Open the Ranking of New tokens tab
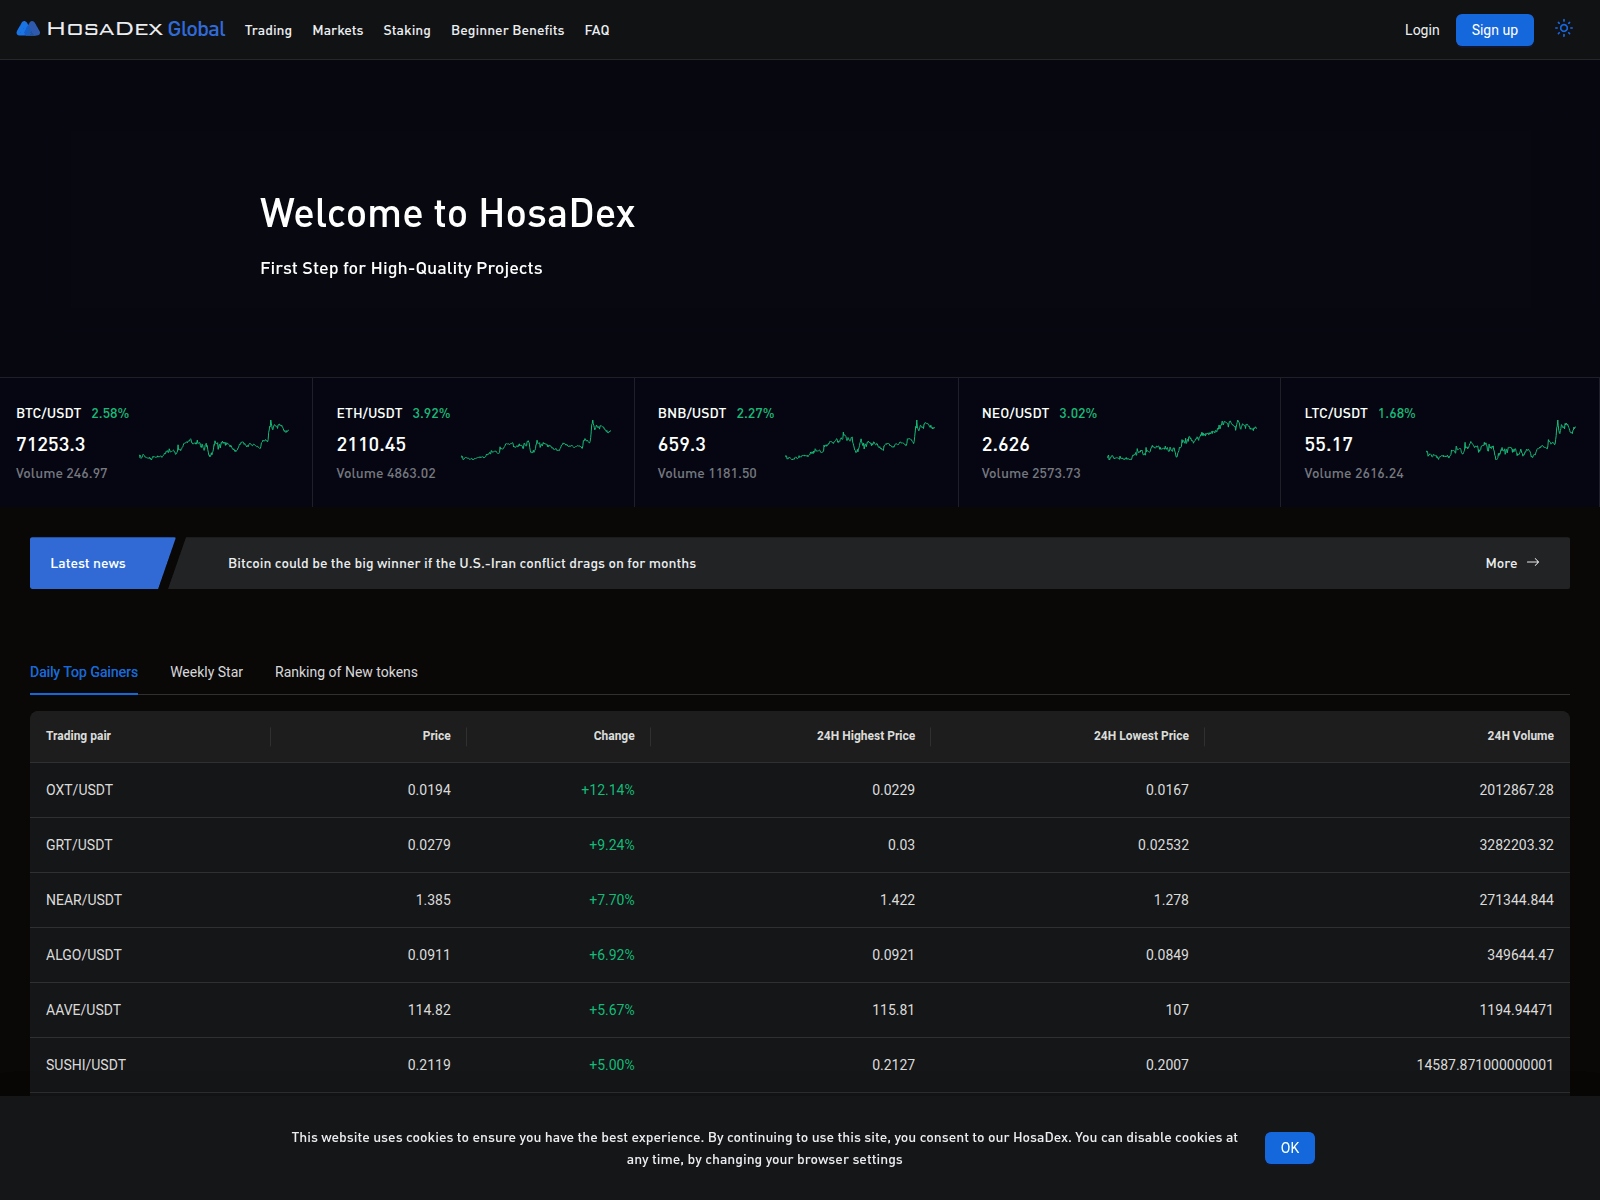The height and width of the screenshot is (1200, 1600). click(345, 672)
